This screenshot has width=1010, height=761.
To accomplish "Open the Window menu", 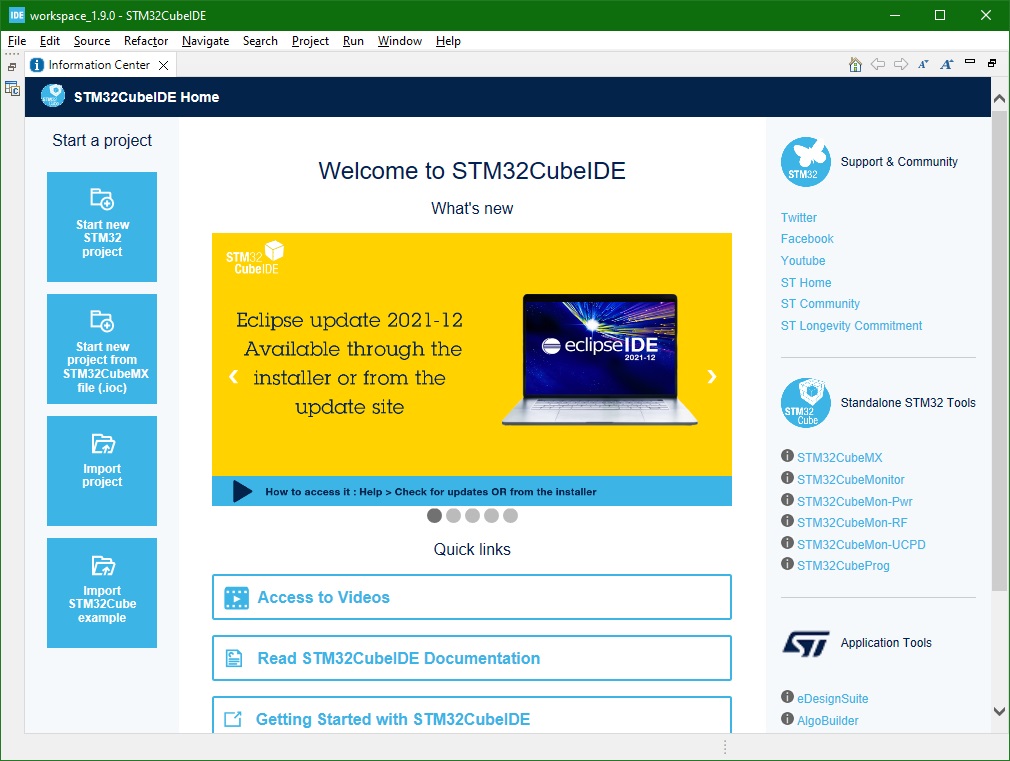I will [x=399, y=41].
